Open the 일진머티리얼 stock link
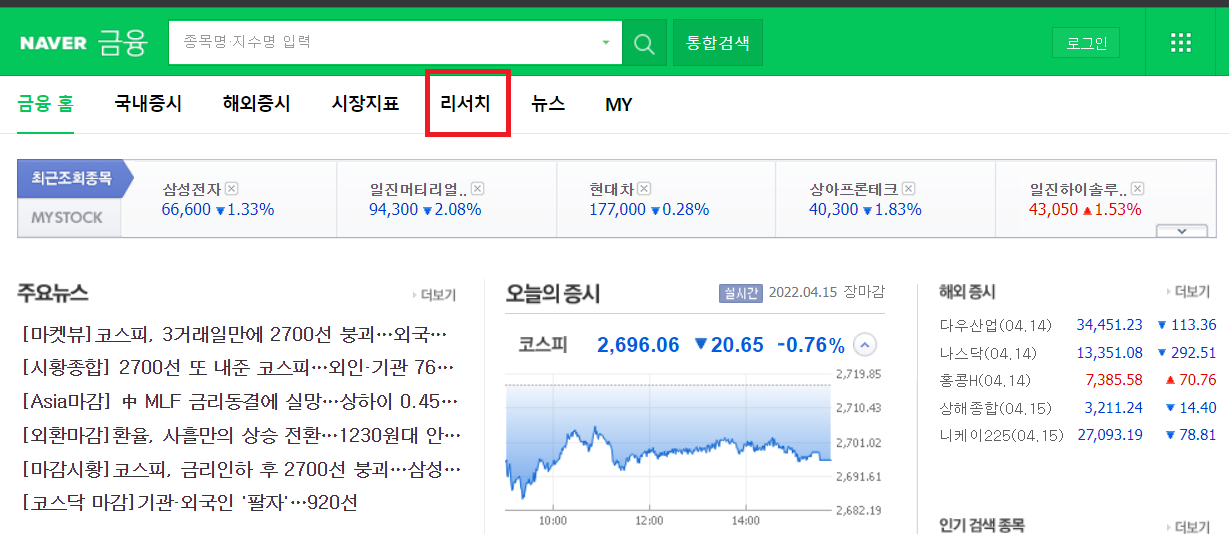Image resolution: width=1229 pixels, height=539 pixels. click(x=418, y=188)
